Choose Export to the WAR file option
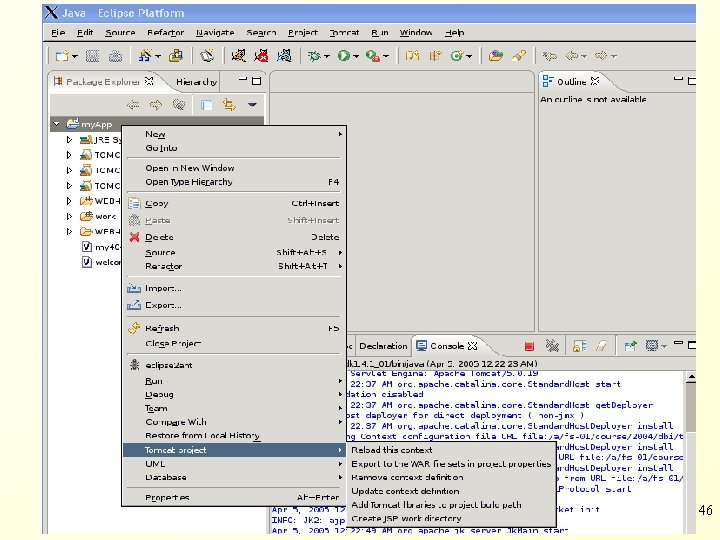 pos(450,464)
